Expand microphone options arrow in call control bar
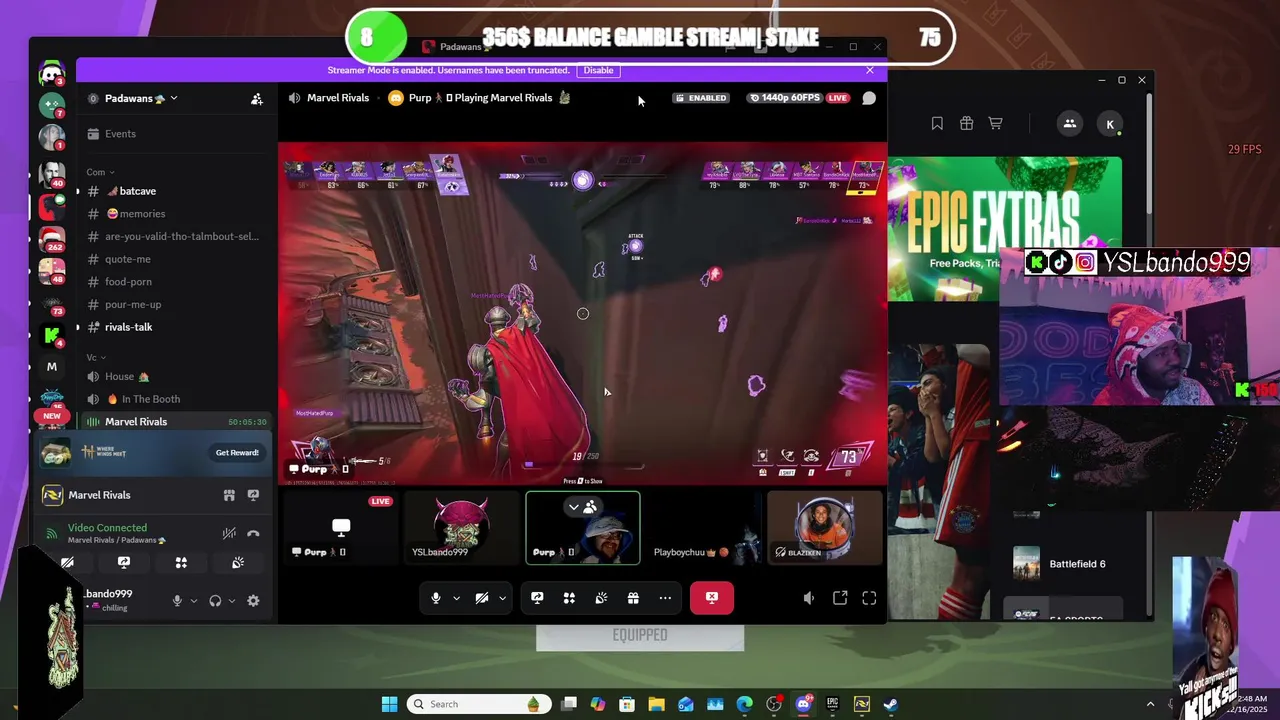The image size is (1280, 720). [456, 598]
